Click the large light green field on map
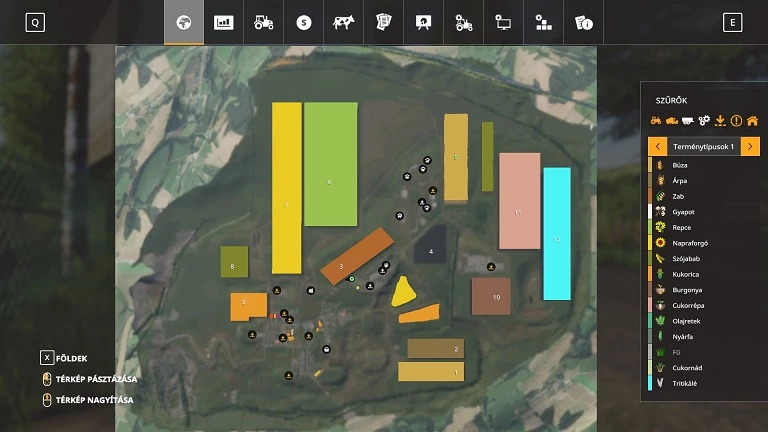The width and height of the screenshot is (768, 432). coord(330,164)
